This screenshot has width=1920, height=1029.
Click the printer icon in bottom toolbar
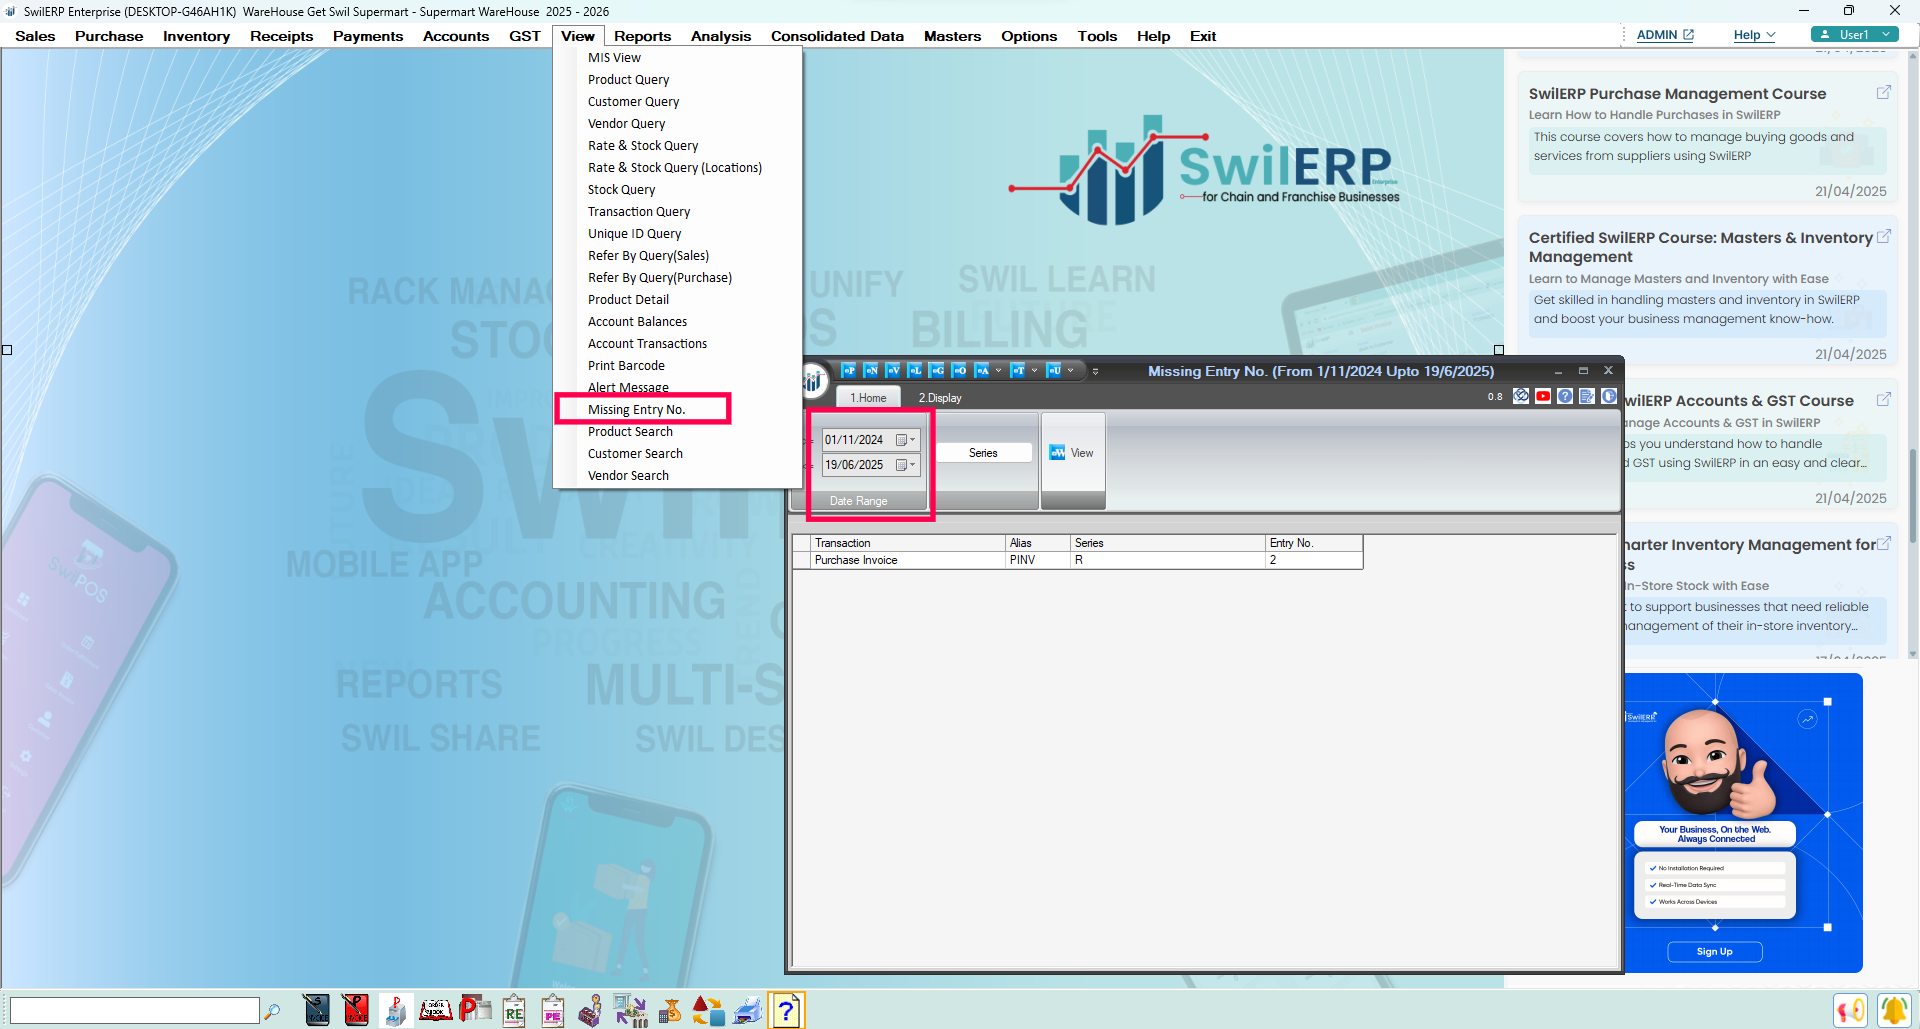pos(748,1010)
